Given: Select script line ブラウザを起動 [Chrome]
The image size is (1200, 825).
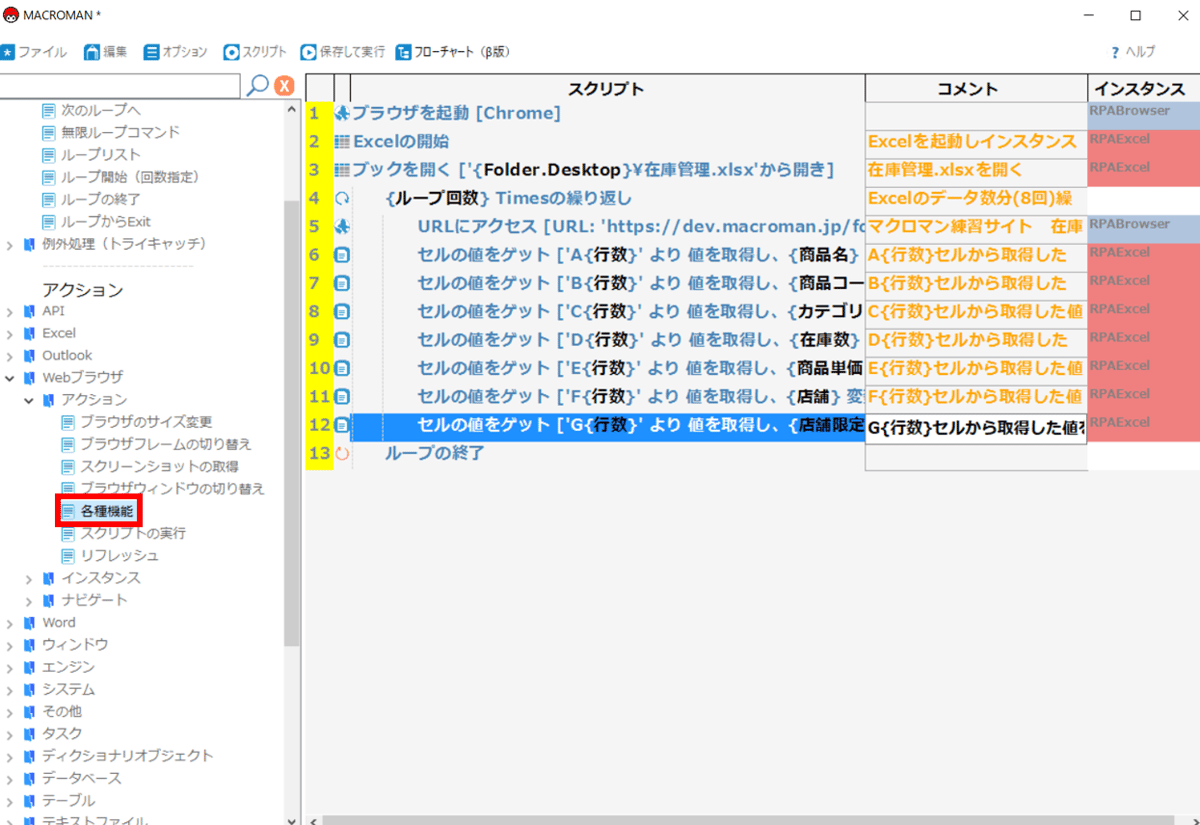Looking at the screenshot, I should (x=608, y=113).
